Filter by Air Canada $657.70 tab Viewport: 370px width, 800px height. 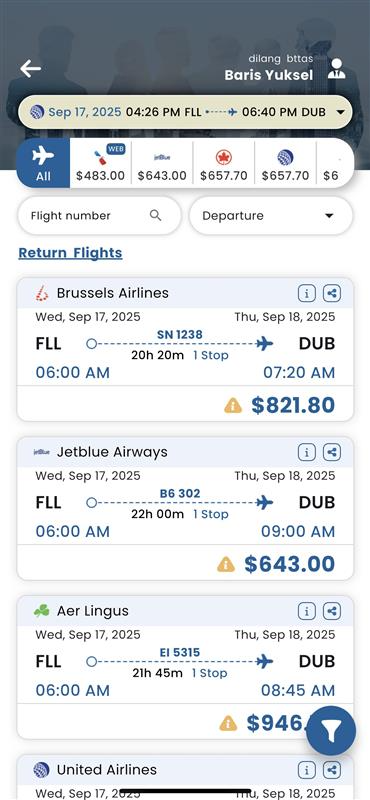click(224, 163)
